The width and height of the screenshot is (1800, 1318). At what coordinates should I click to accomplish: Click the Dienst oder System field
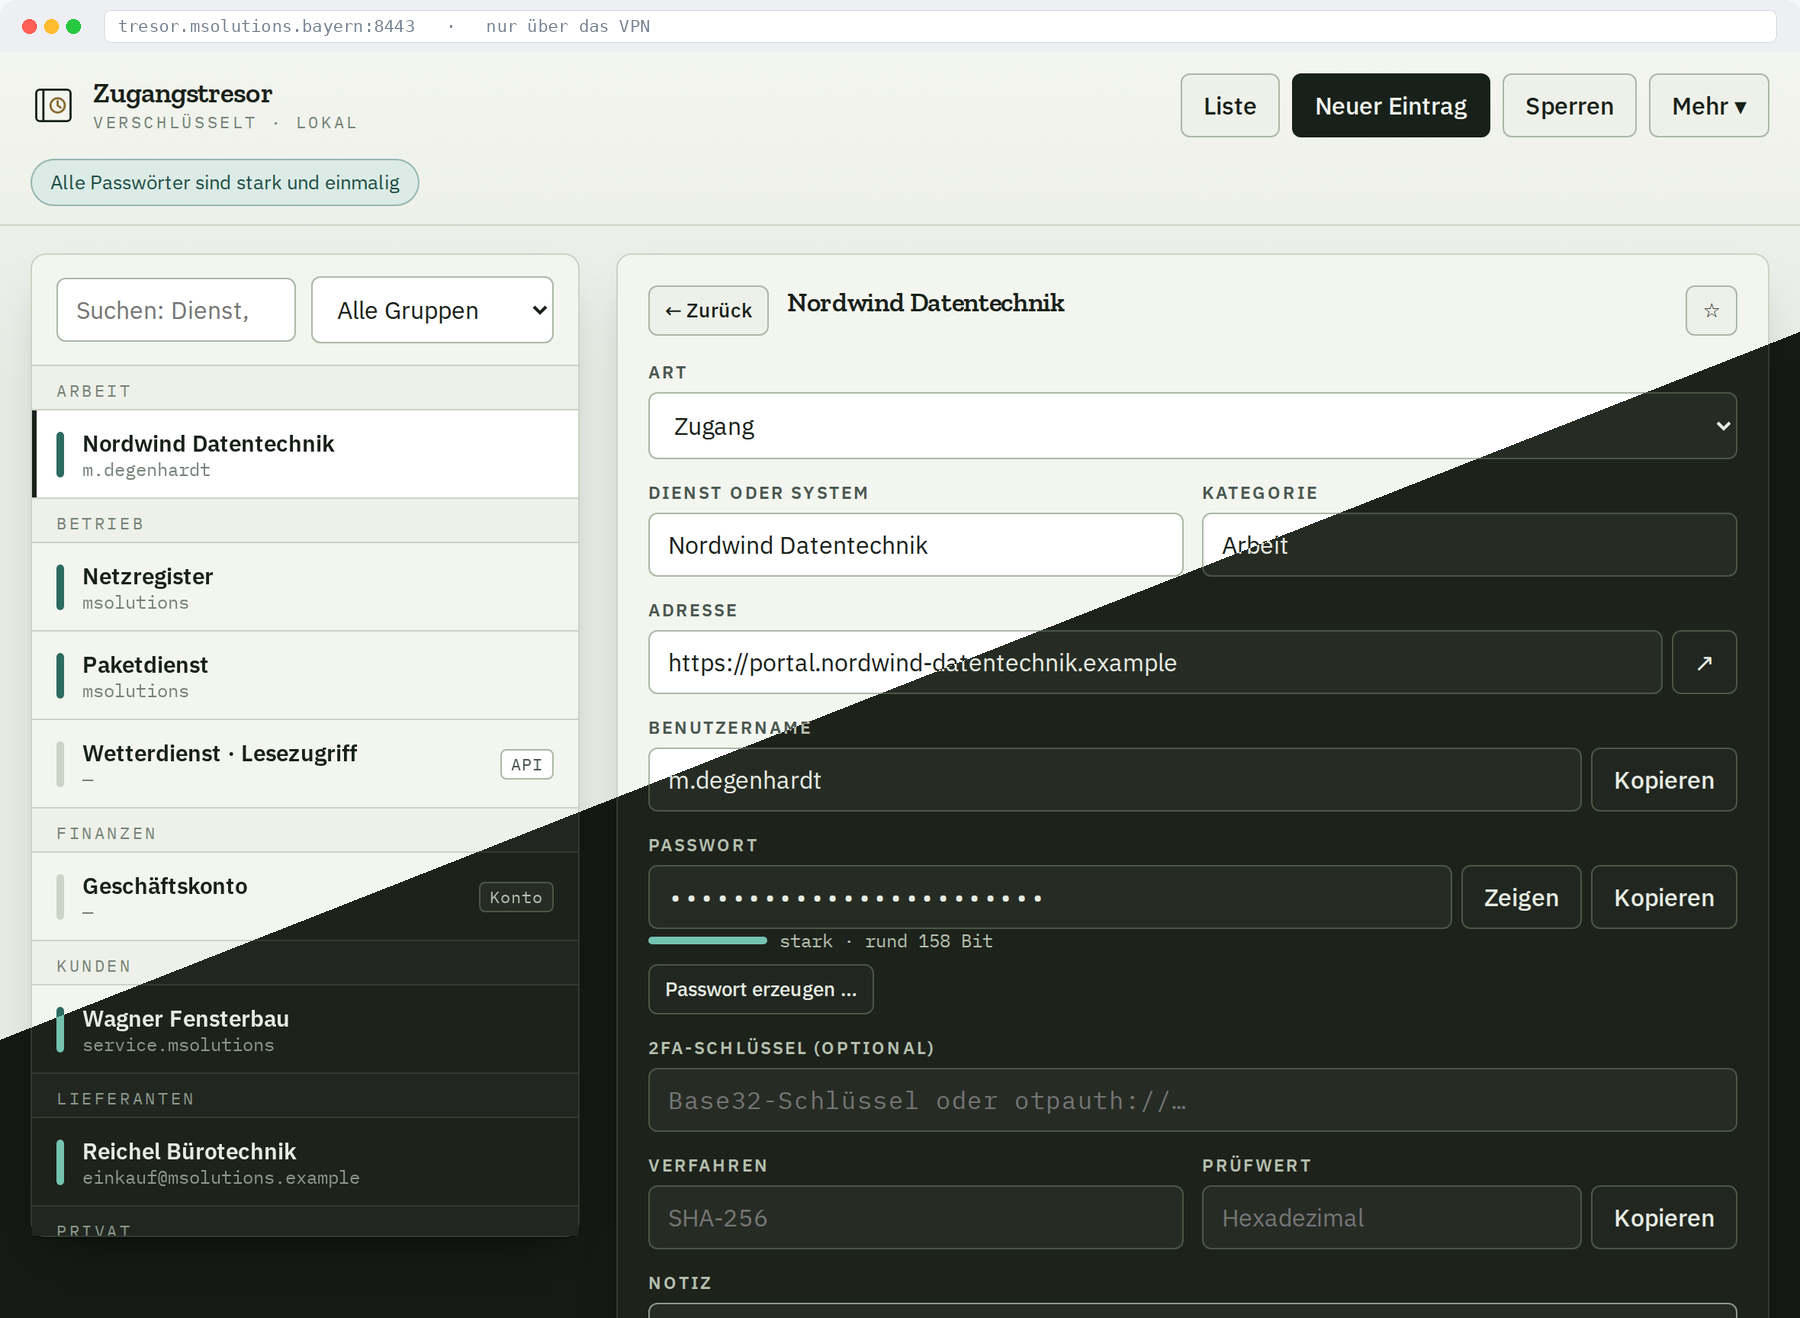tap(915, 545)
